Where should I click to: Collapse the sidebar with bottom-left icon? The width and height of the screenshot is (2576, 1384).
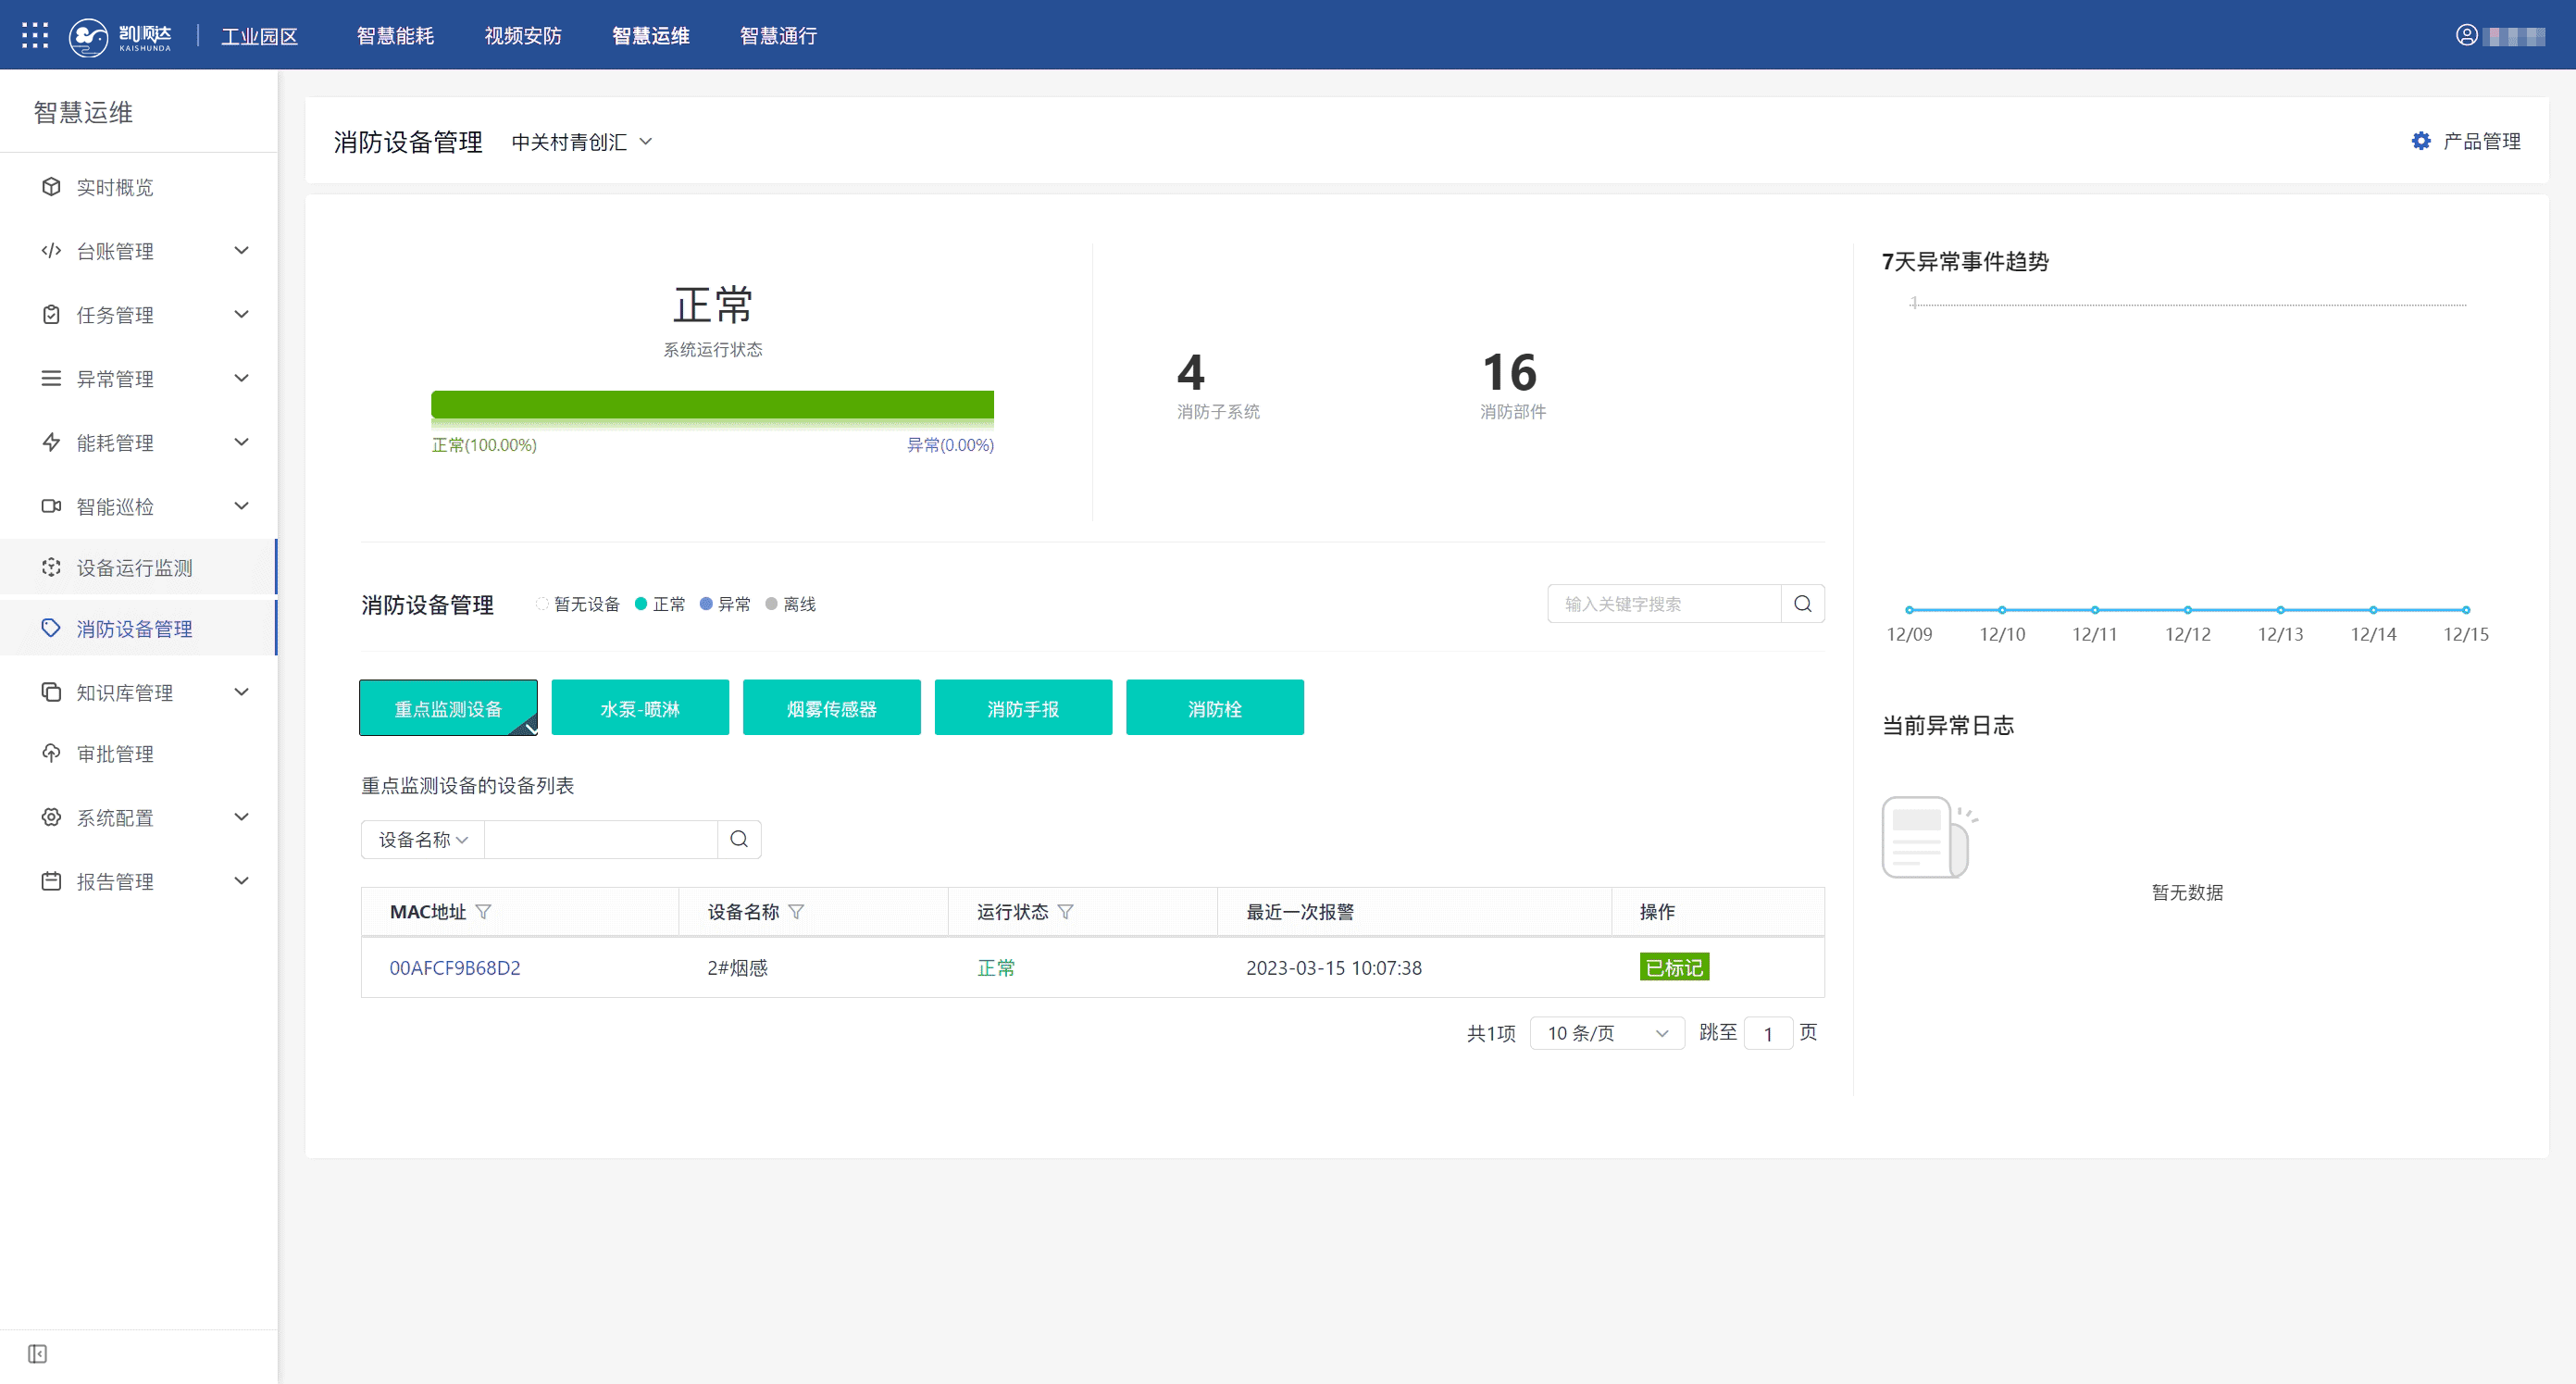click(x=37, y=1354)
